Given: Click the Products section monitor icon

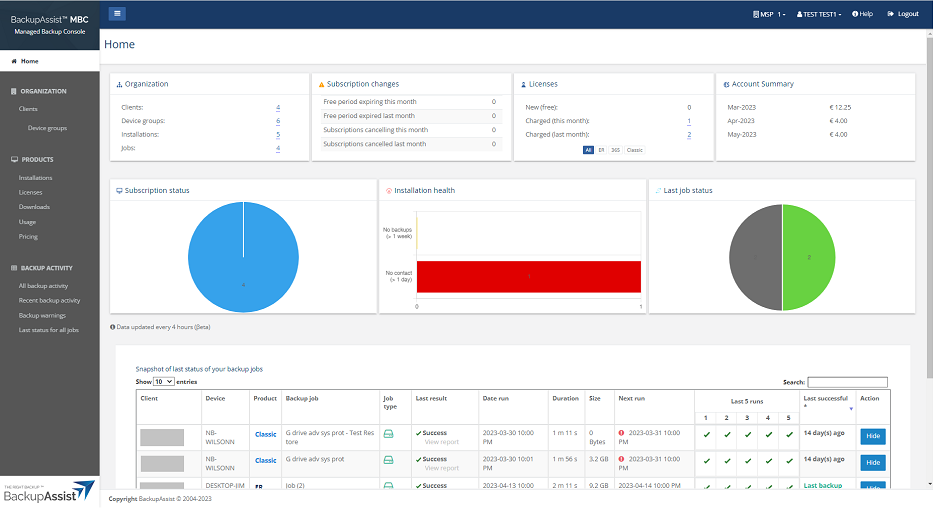Looking at the screenshot, I should [14, 159].
